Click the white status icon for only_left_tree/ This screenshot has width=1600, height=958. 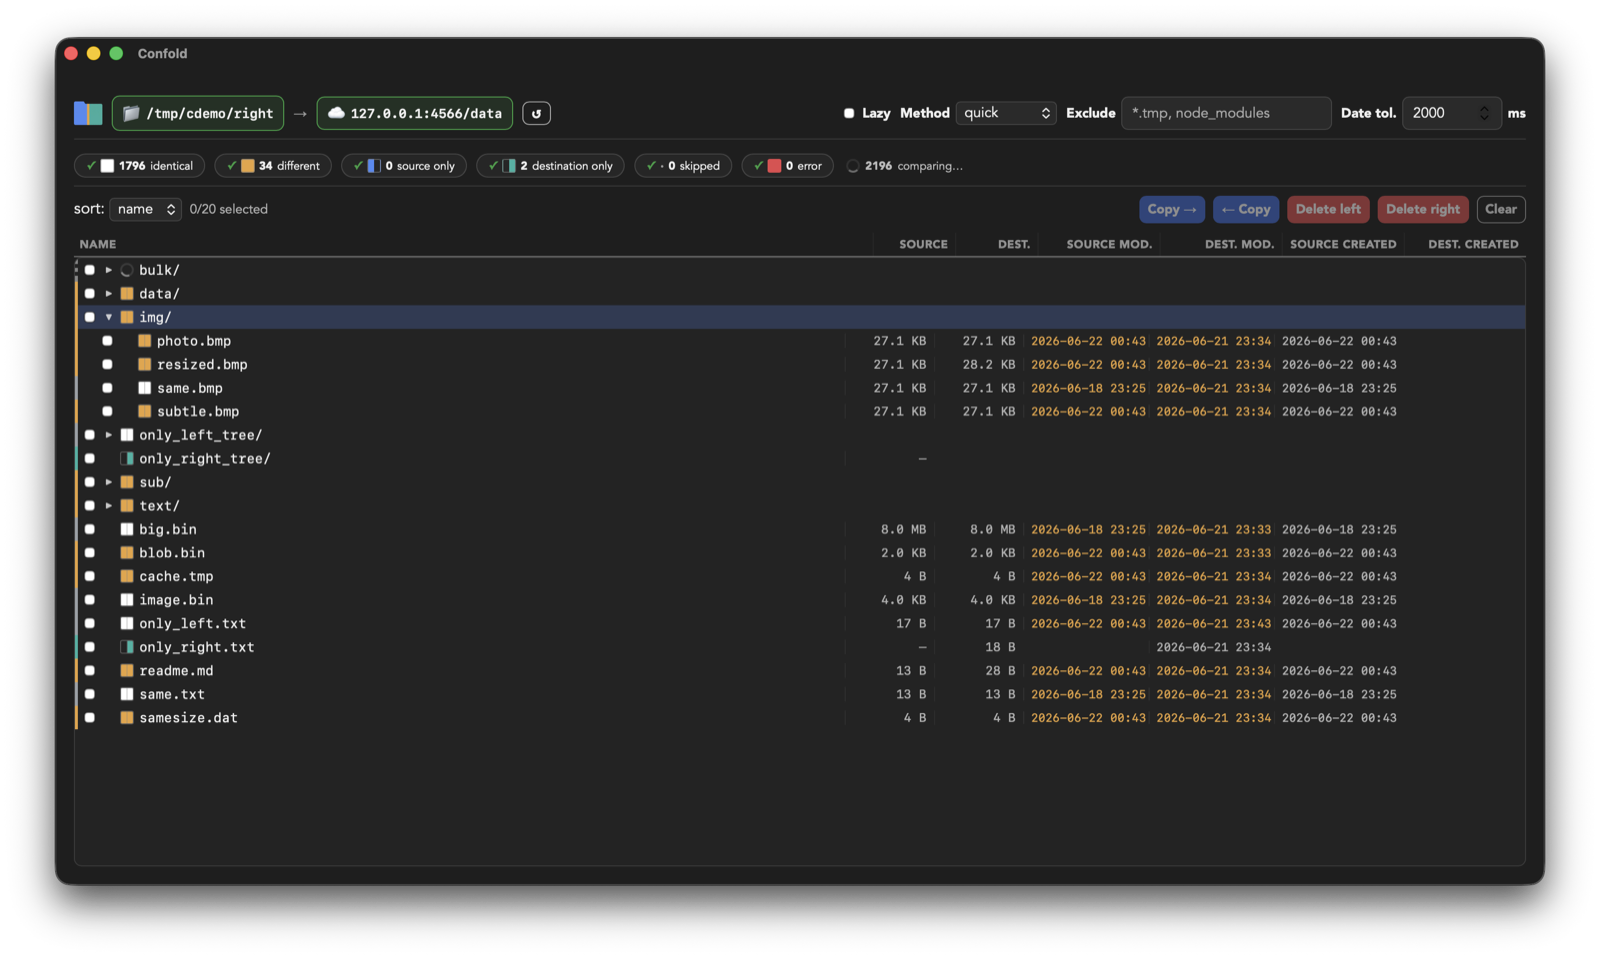127,435
